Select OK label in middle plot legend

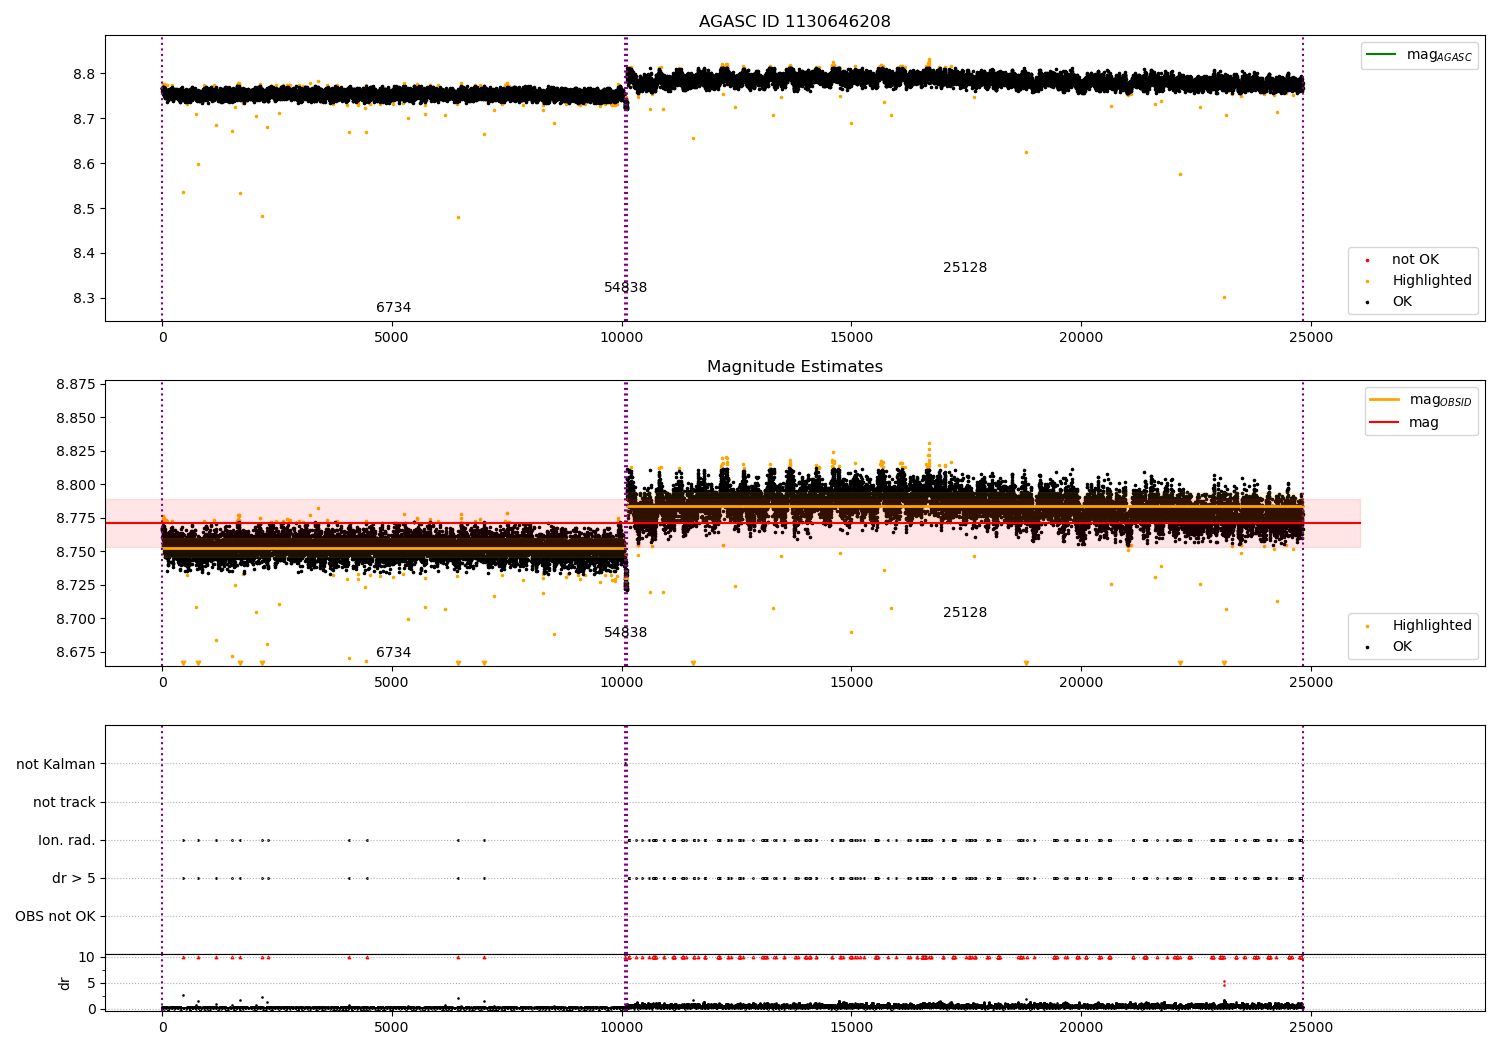click(x=1402, y=647)
